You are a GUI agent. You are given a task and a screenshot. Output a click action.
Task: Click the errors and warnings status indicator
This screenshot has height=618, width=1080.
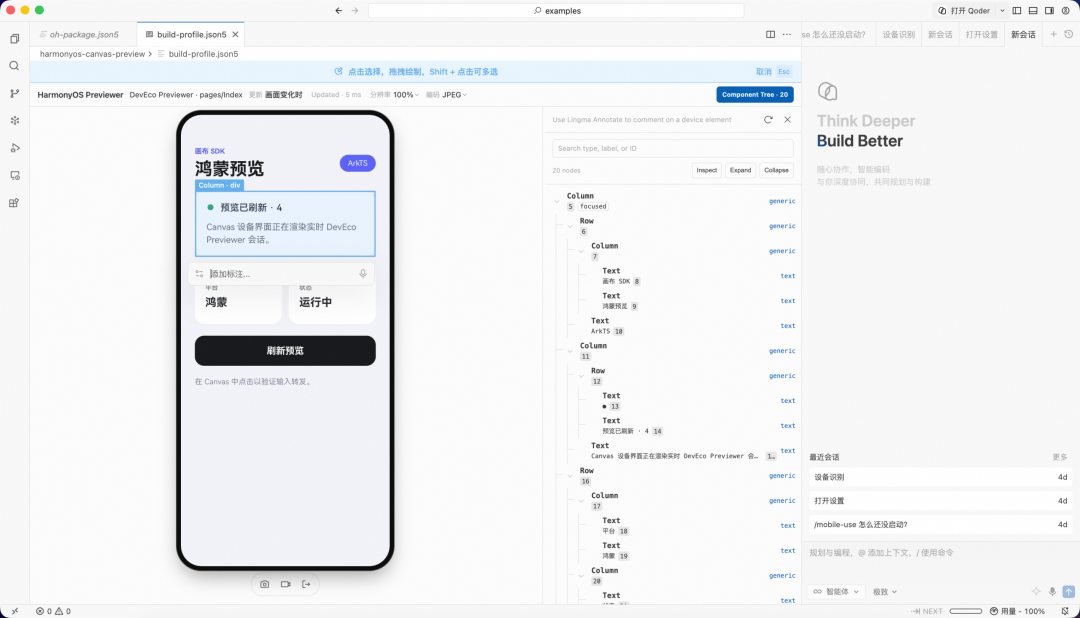coord(53,611)
